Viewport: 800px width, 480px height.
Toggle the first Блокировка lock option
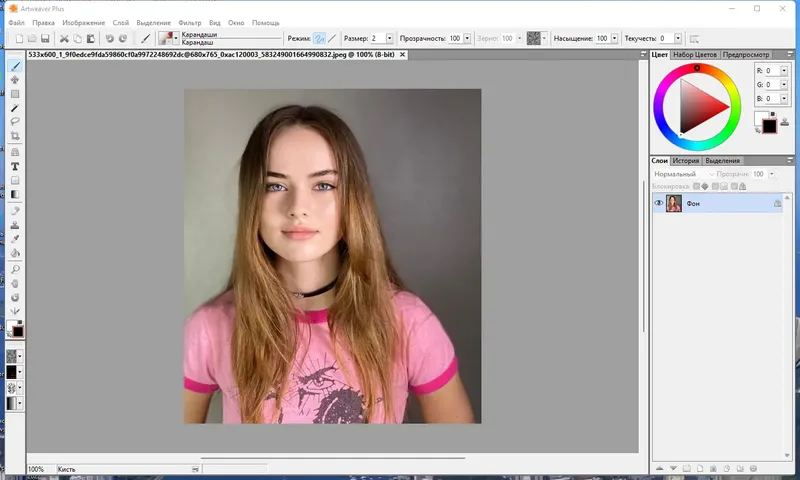[x=696, y=187]
